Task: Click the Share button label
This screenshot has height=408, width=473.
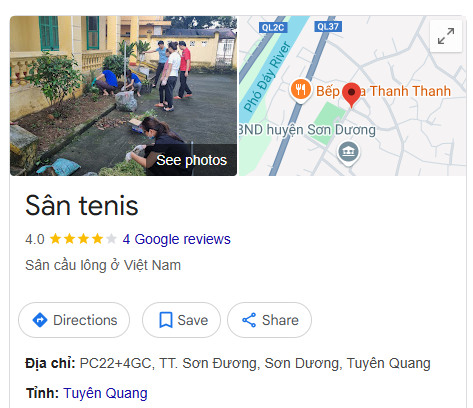Action: pyautogui.click(x=280, y=320)
